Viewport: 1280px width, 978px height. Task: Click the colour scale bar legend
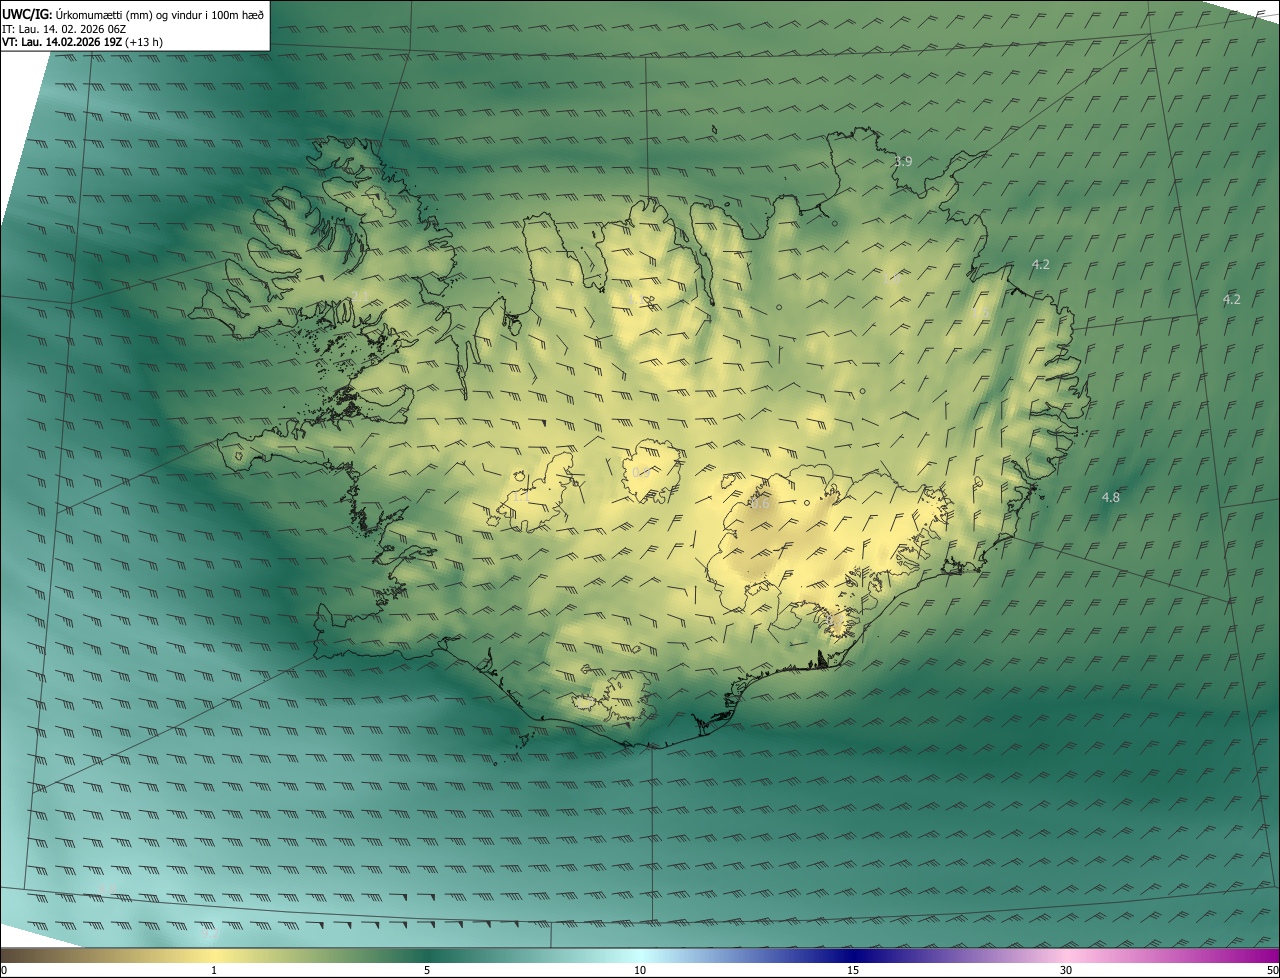coord(640,955)
